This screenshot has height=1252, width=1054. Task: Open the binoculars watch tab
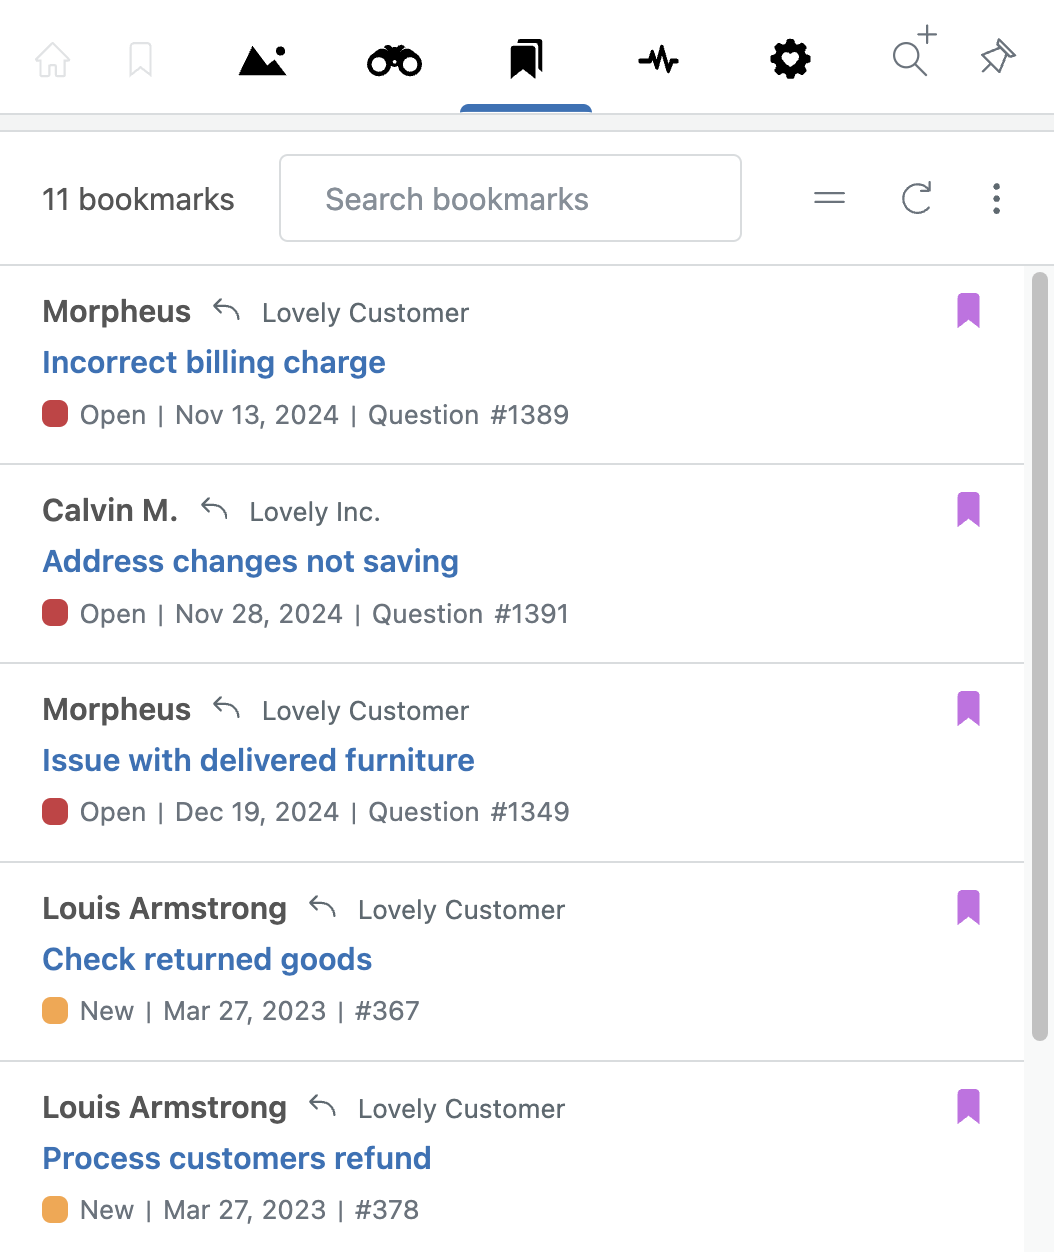tap(395, 60)
